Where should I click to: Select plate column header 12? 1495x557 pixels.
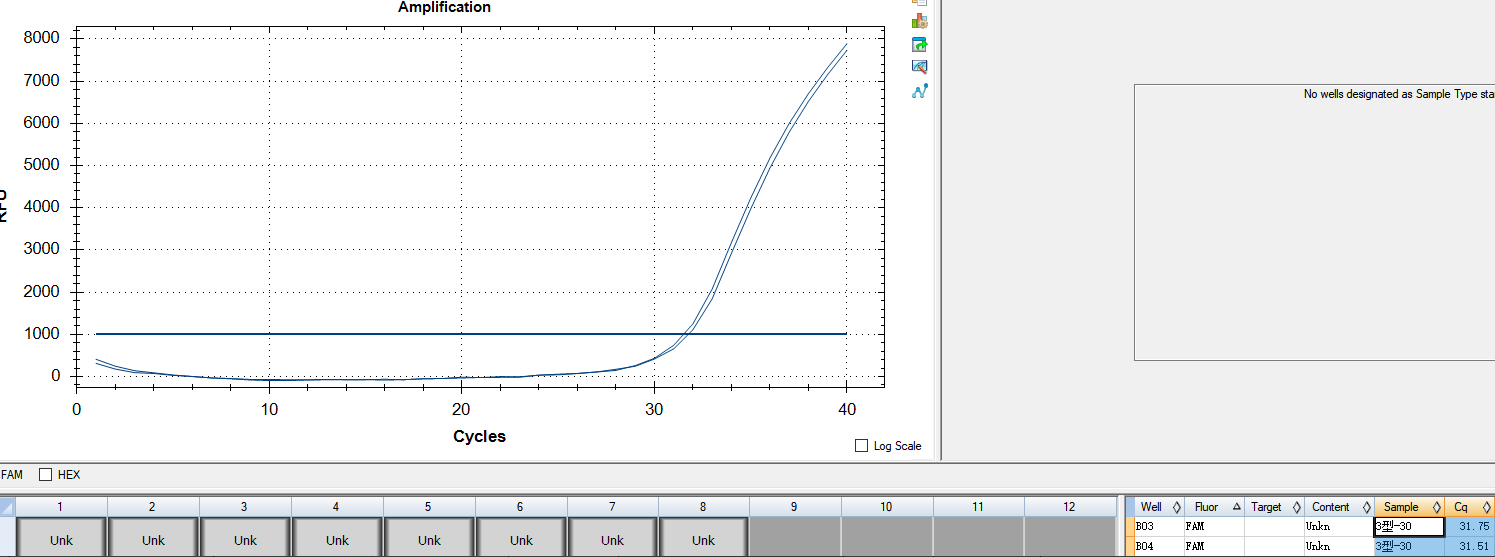tap(1070, 507)
